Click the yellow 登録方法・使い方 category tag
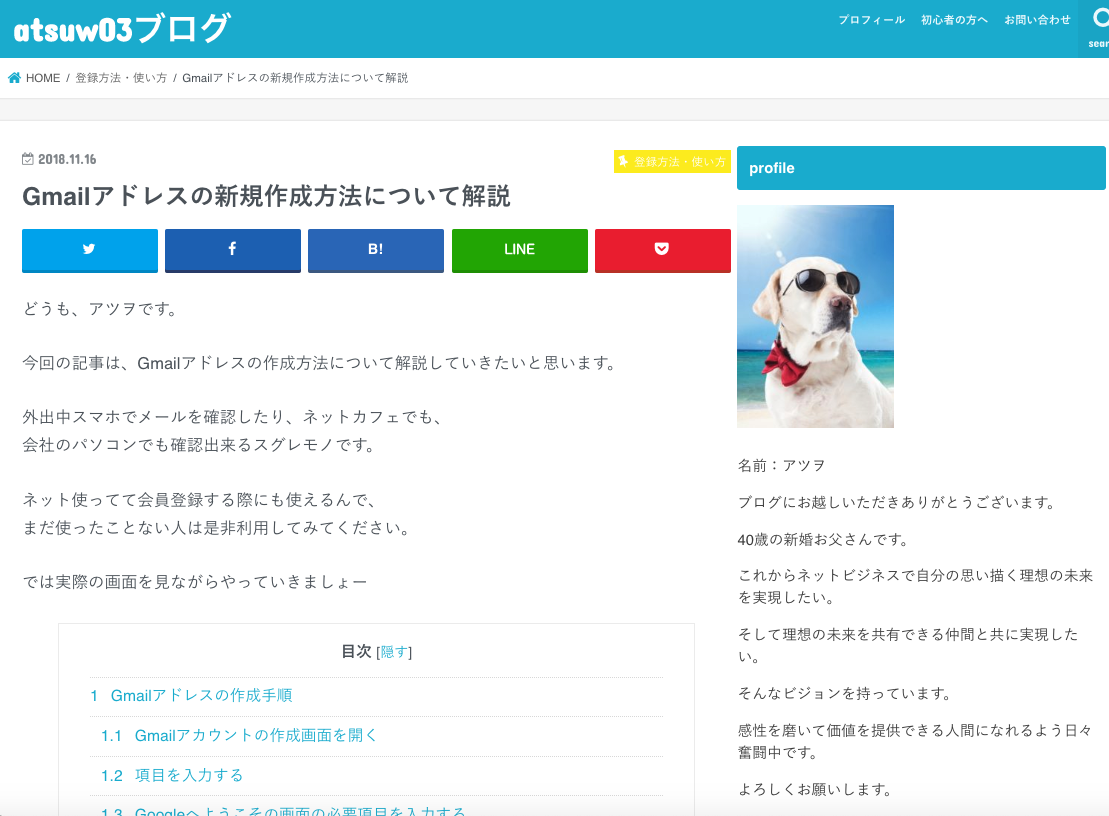 (x=672, y=162)
